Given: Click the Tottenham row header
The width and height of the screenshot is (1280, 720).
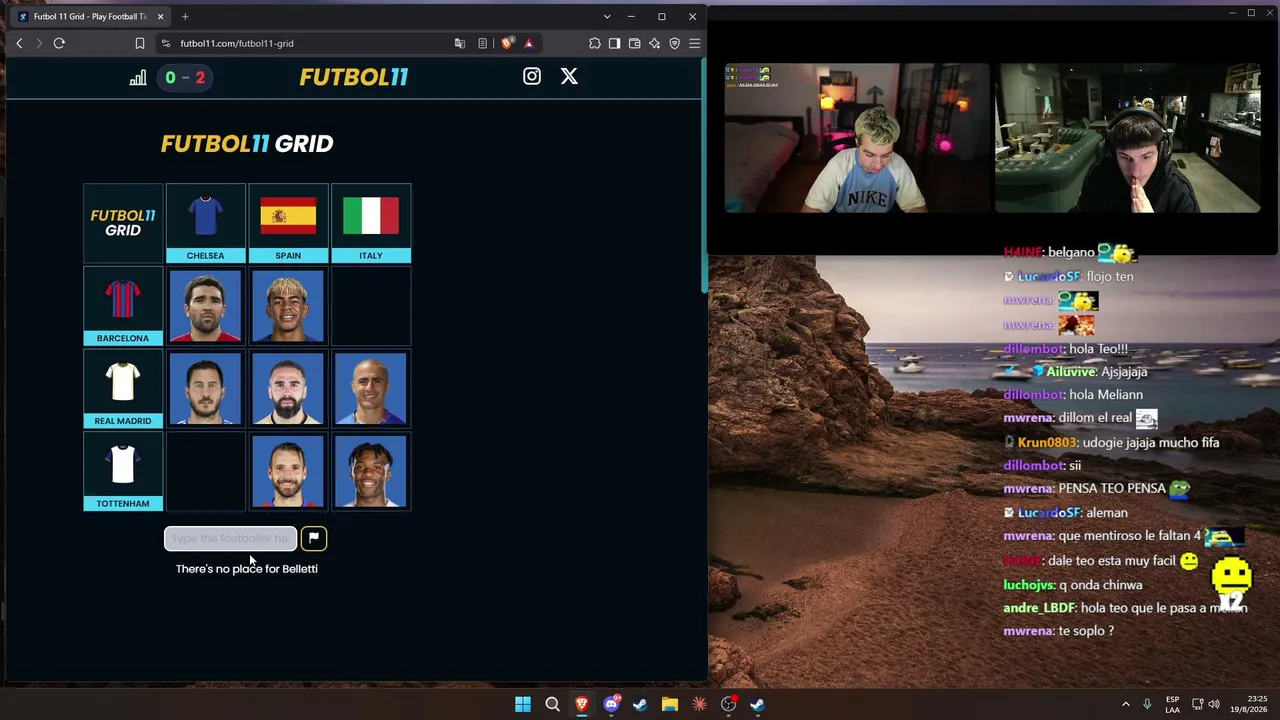Looking at the screenshot, I should click(123, 472).
